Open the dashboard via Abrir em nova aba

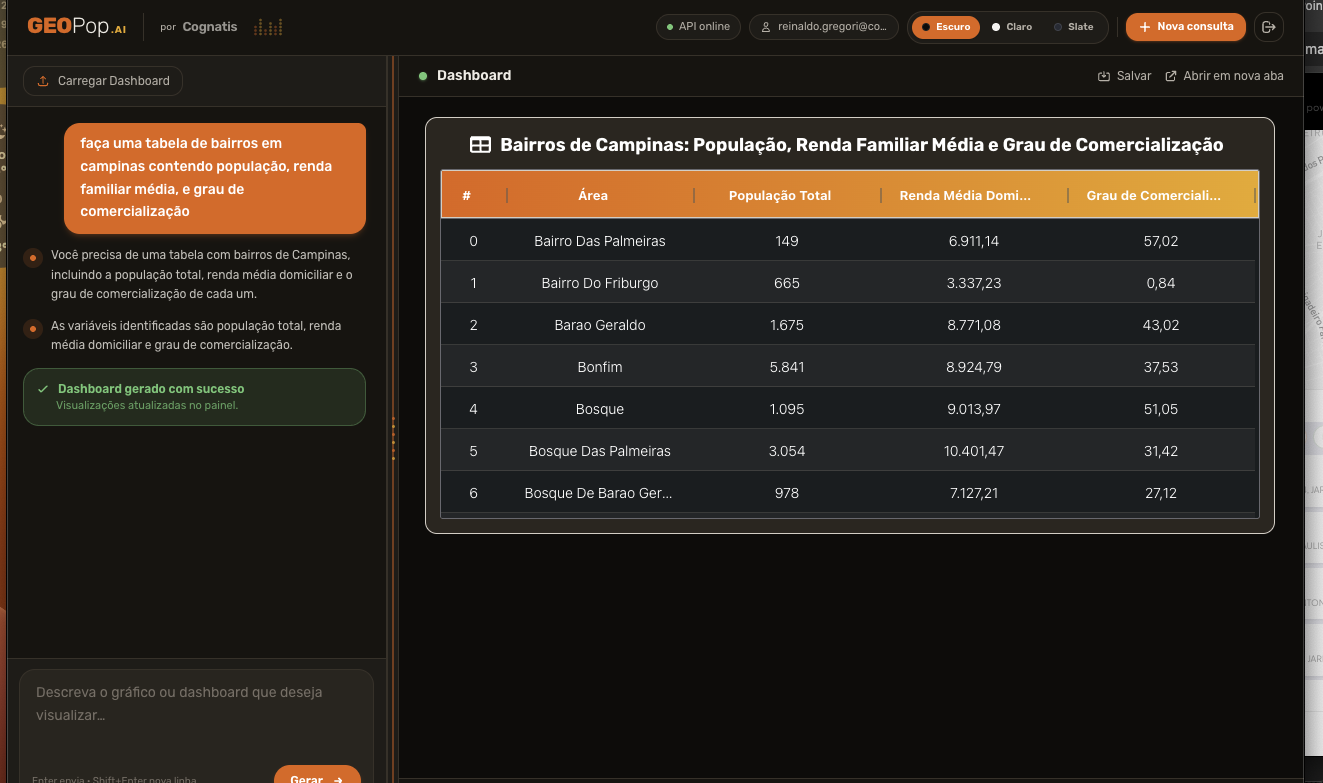(x=1224, y=76)
